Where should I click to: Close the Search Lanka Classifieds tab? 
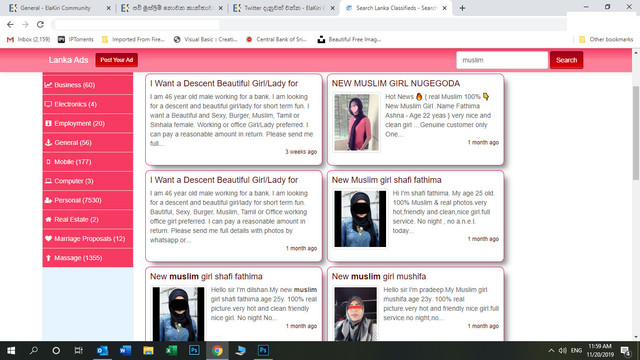point(444,8)
